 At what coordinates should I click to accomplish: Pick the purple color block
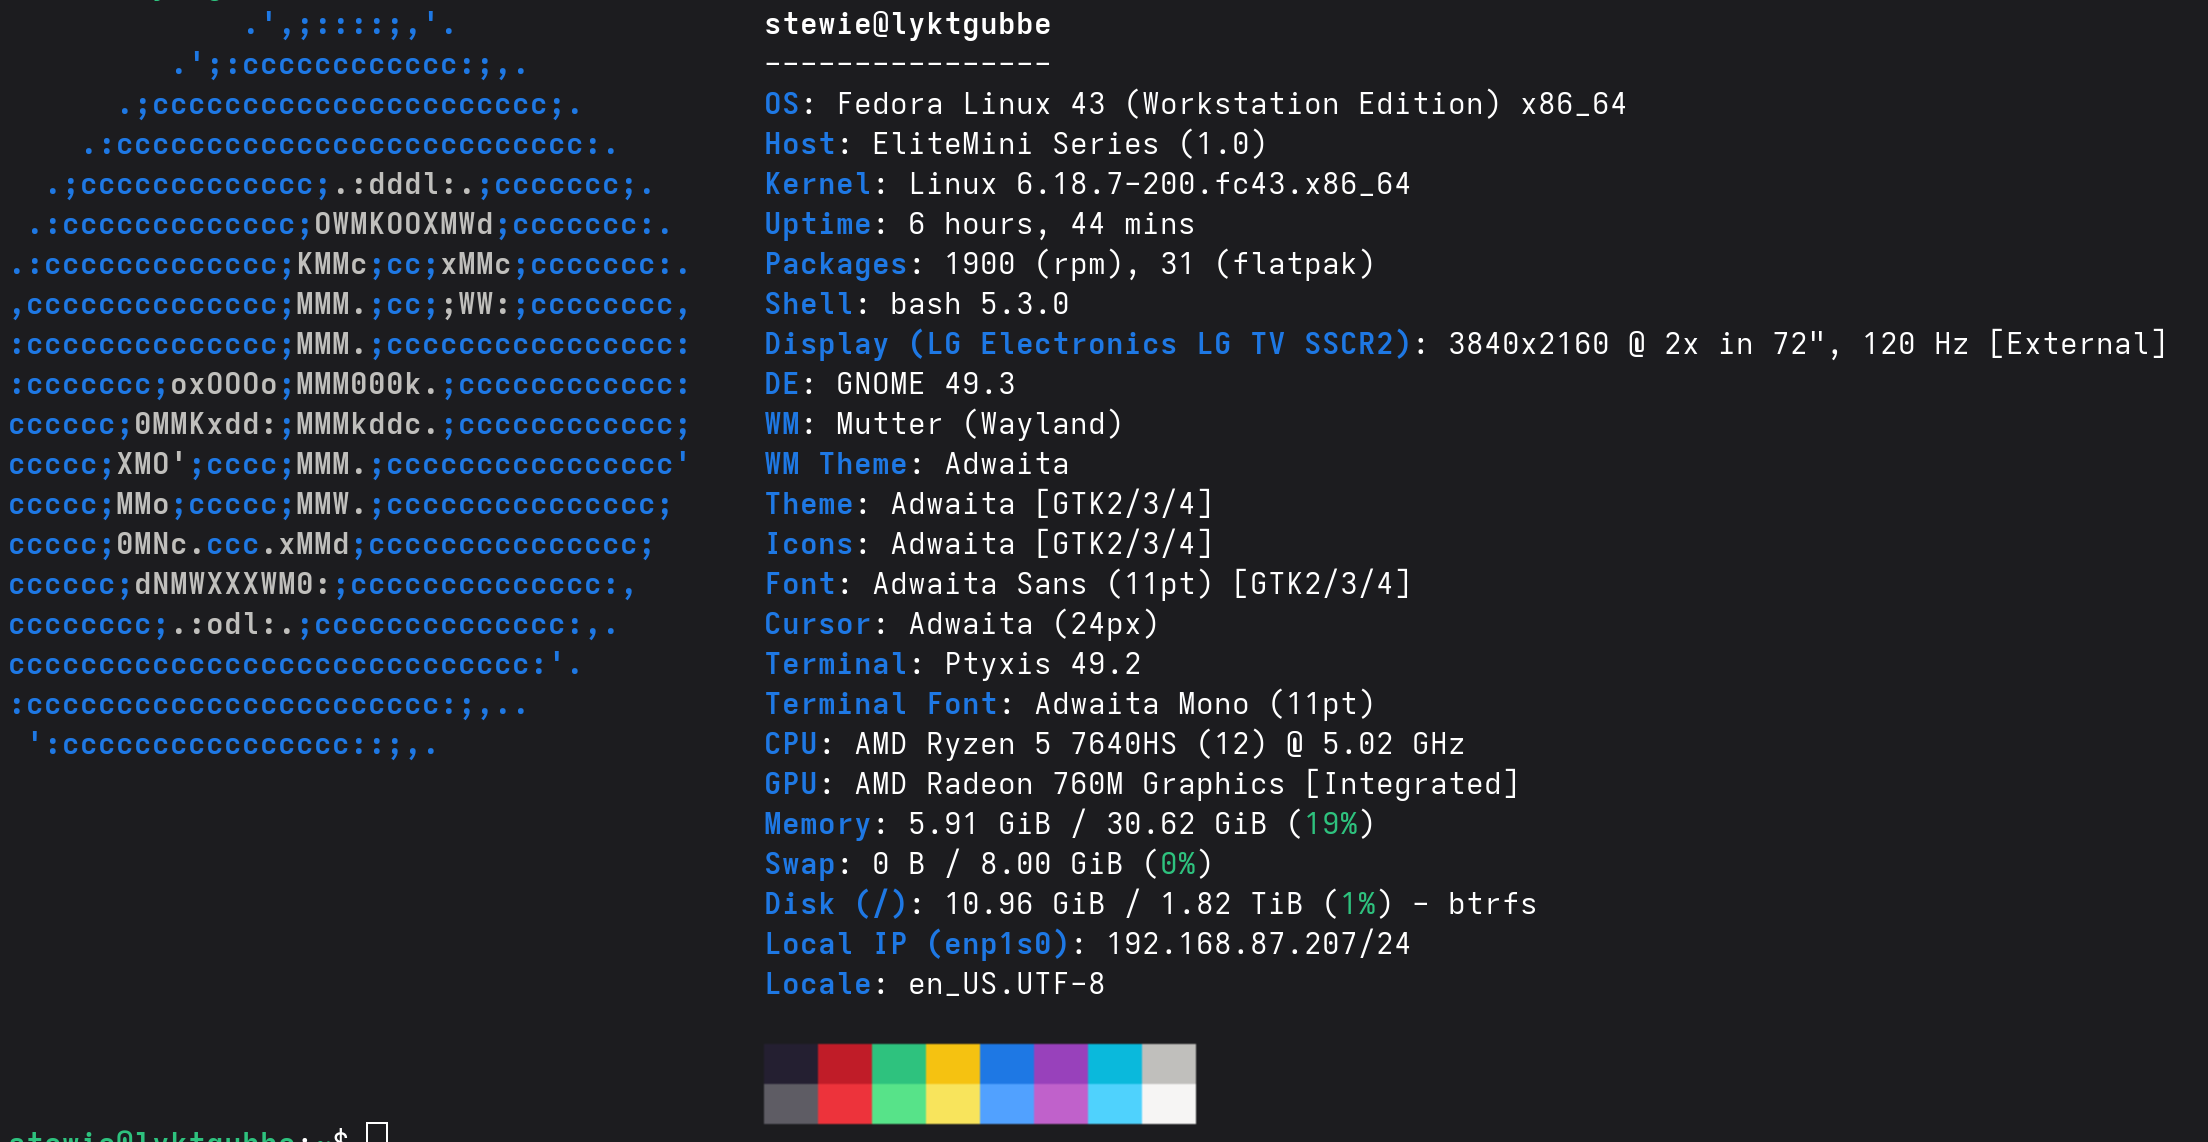pyautogui.click(x=1060, y=1064)
